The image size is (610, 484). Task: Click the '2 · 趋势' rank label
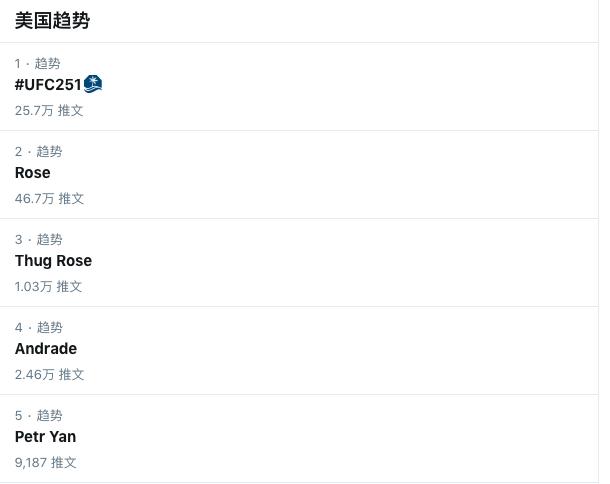(x=39, y=151)
